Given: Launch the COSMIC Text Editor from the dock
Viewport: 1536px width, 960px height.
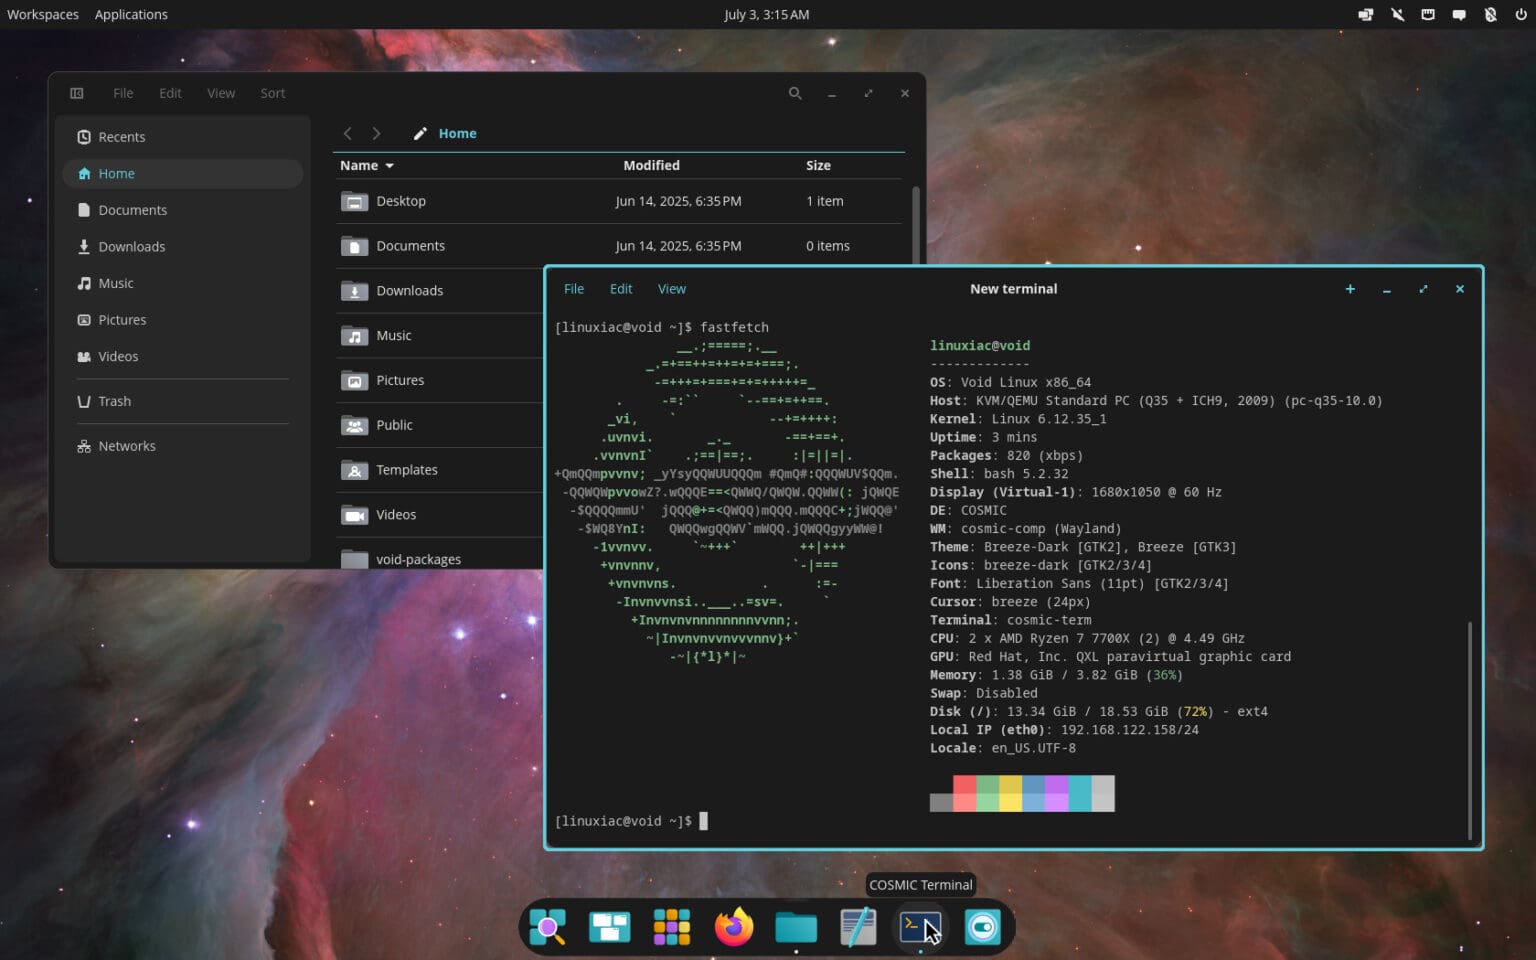Looking at the screenshot, I should click(x=857, y=927).
